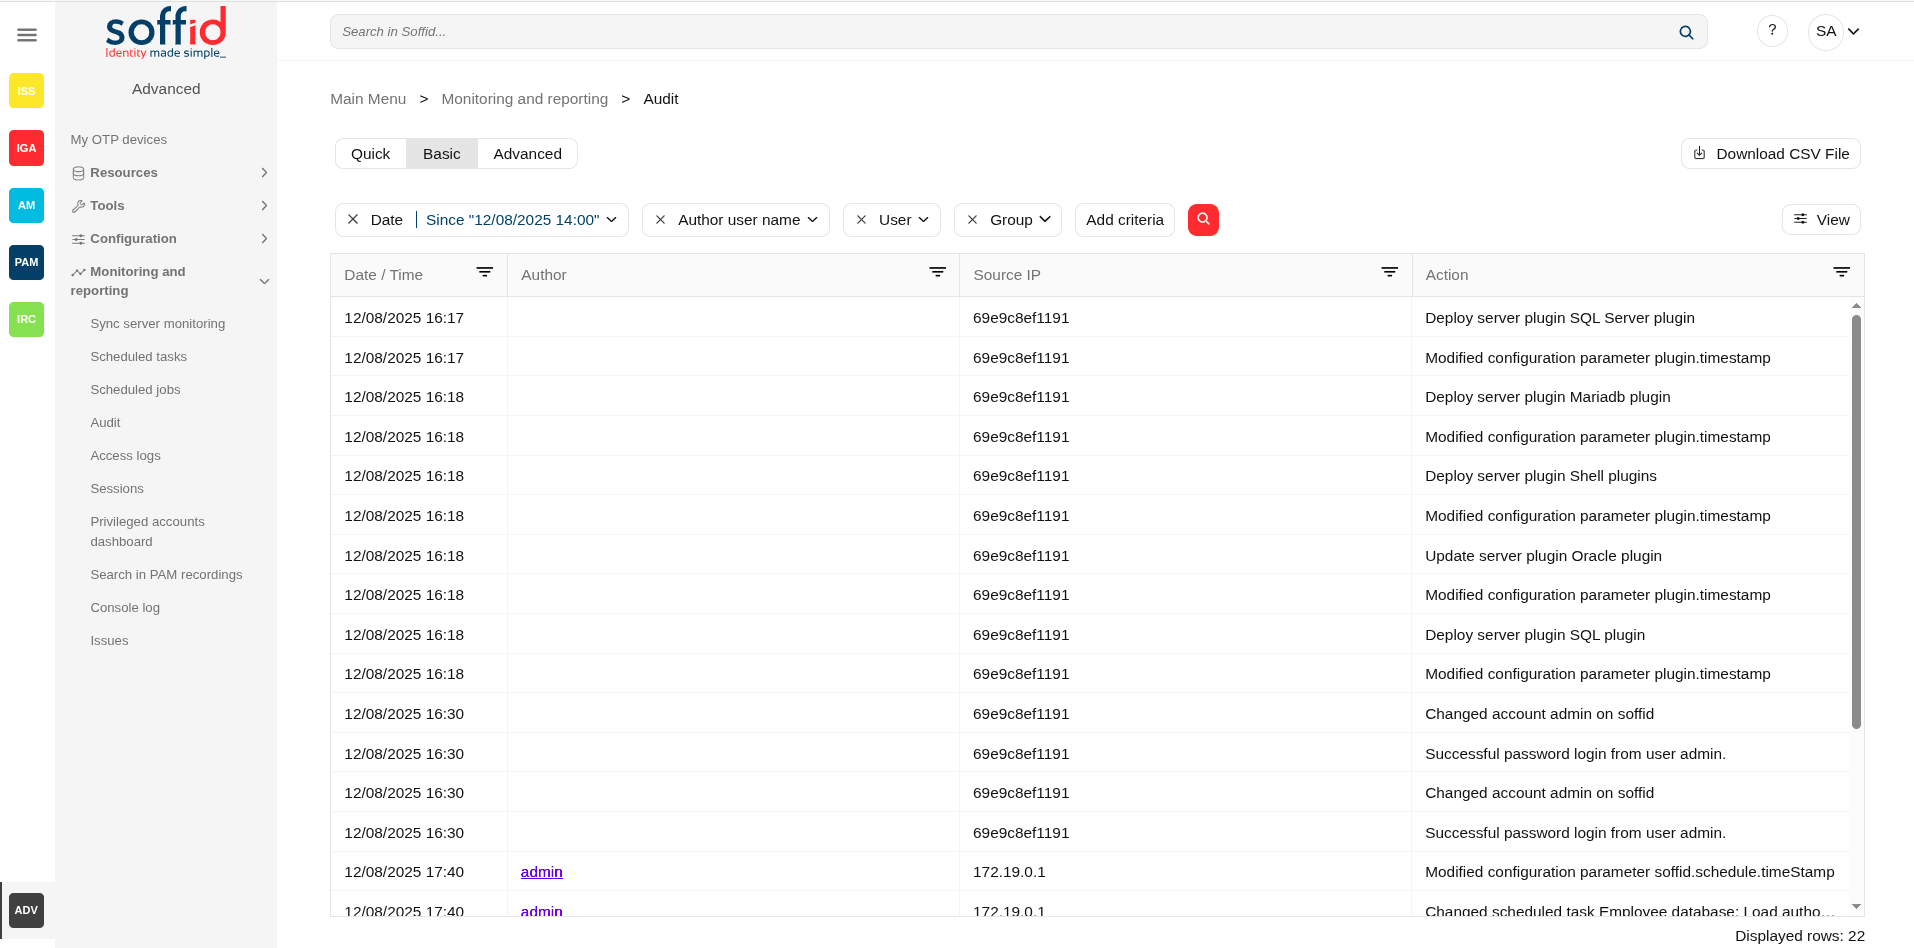Open Sync server monitoring

[x=158, y=324]
